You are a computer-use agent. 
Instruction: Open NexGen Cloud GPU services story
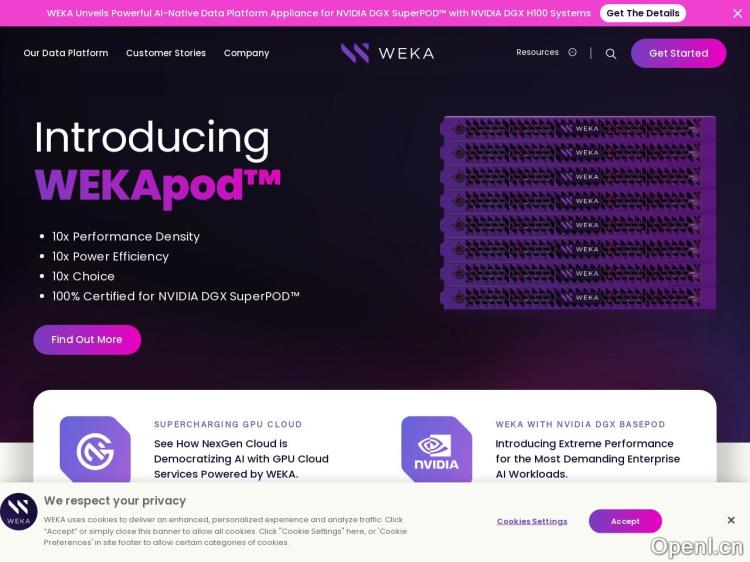(241, 458)
